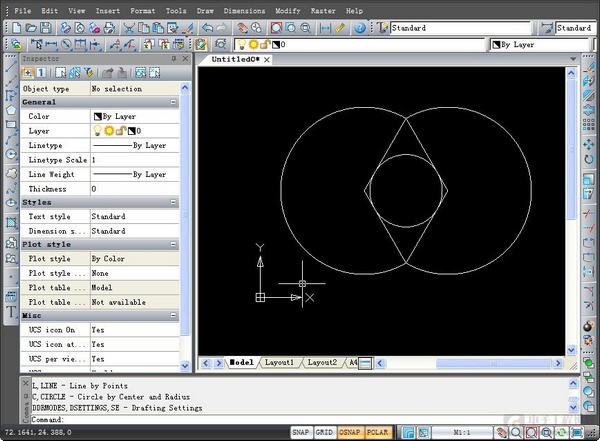Switch to Layout1 tab
Screen dimensions: 600x441
tap(279, 362)
